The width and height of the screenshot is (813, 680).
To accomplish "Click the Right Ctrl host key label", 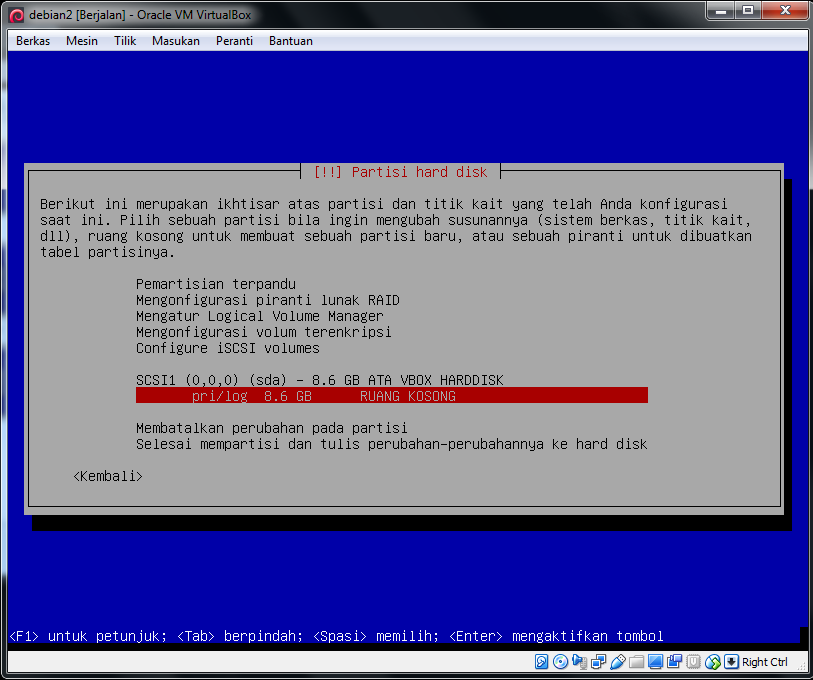I will (765, 662).
